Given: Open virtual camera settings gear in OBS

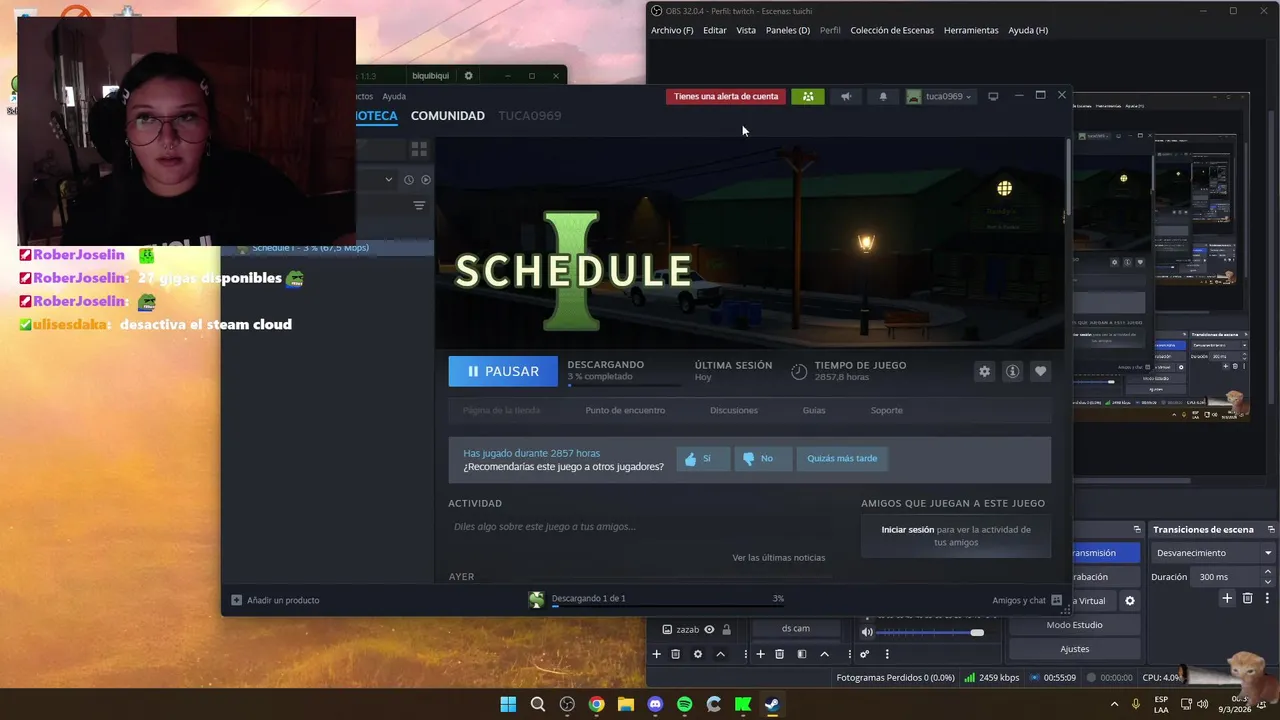Looking at the screenshot, I should (1130, 601).
